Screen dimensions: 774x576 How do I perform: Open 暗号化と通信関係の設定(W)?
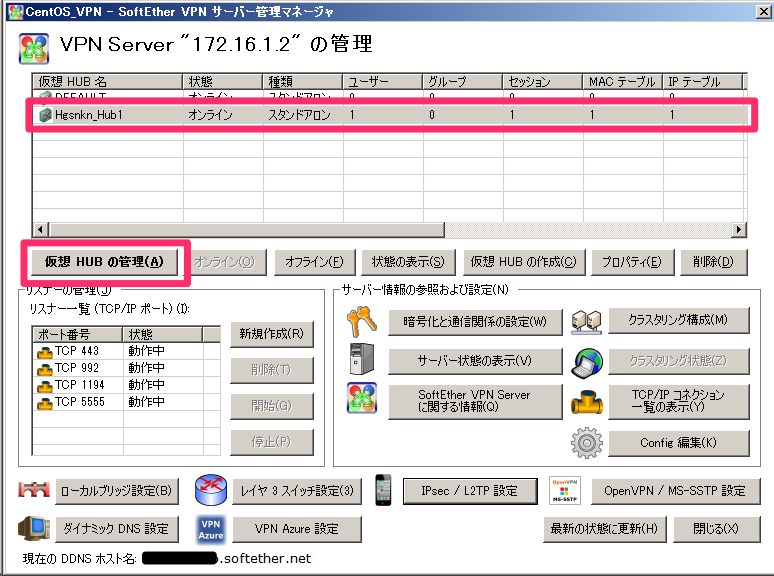click(475, 322)
